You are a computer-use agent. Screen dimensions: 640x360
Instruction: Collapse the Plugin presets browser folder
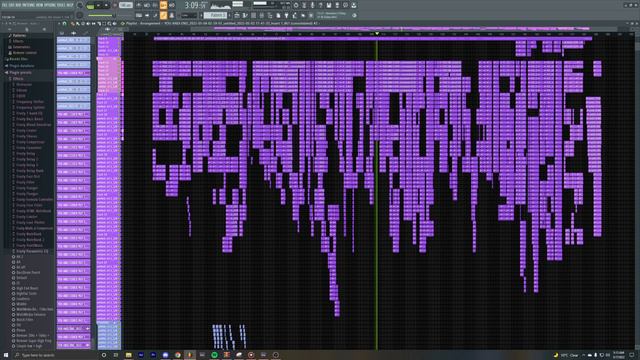[x=20, y=72]
